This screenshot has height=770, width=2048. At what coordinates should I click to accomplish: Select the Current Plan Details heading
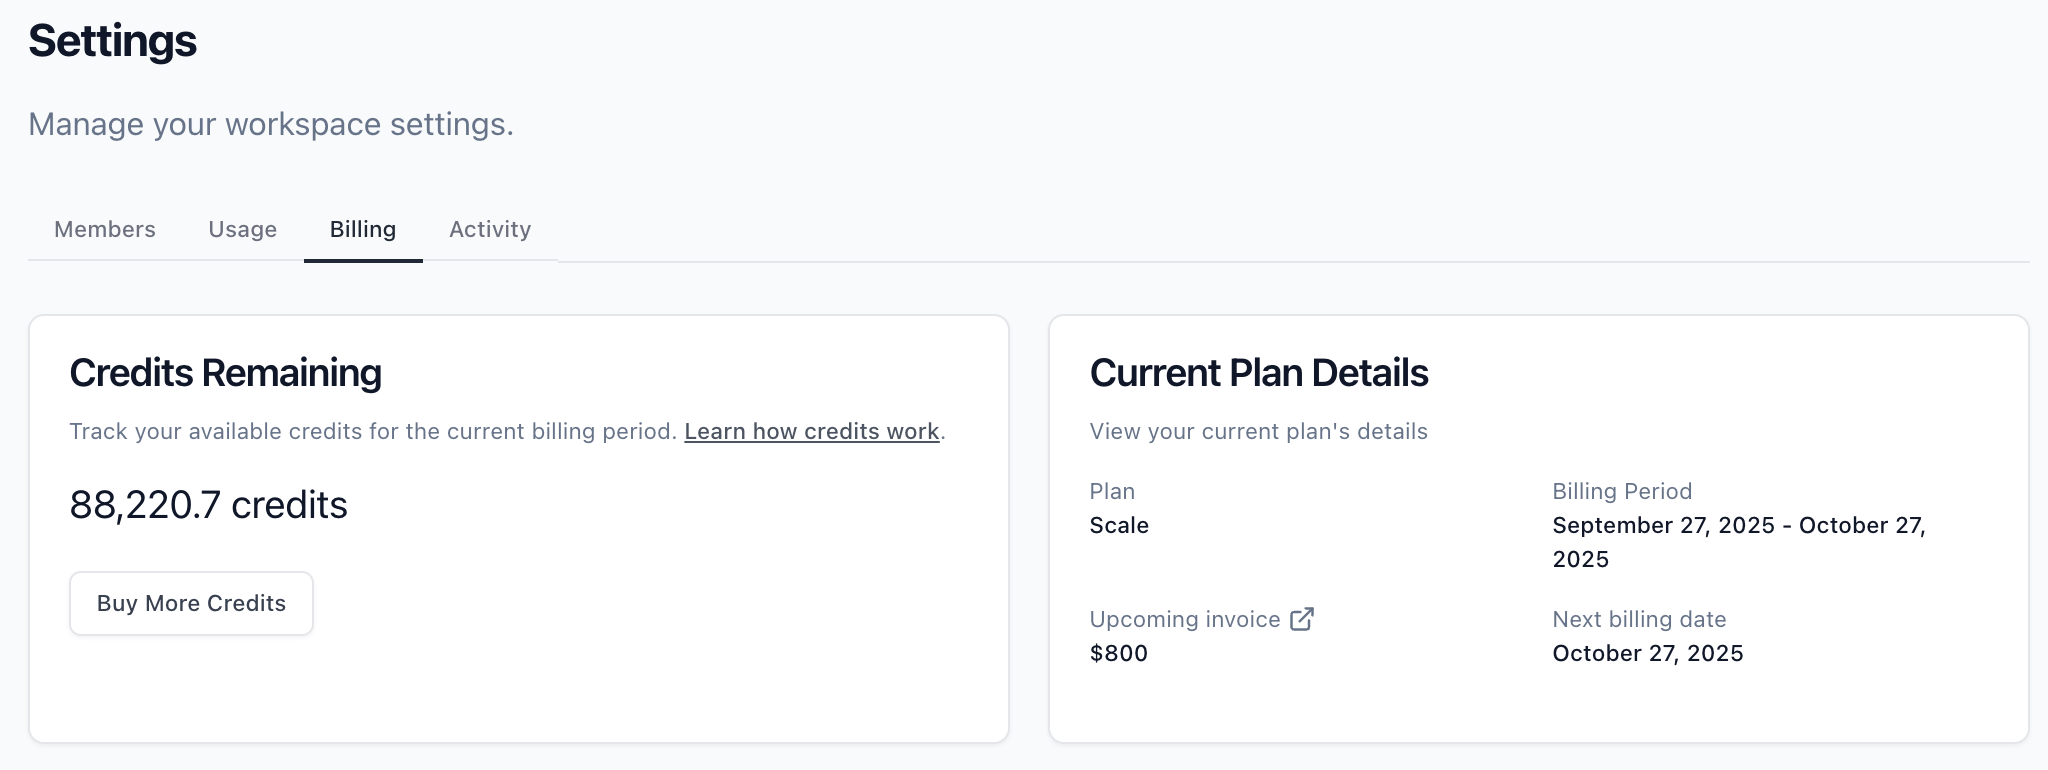[x=1260, y=371]
